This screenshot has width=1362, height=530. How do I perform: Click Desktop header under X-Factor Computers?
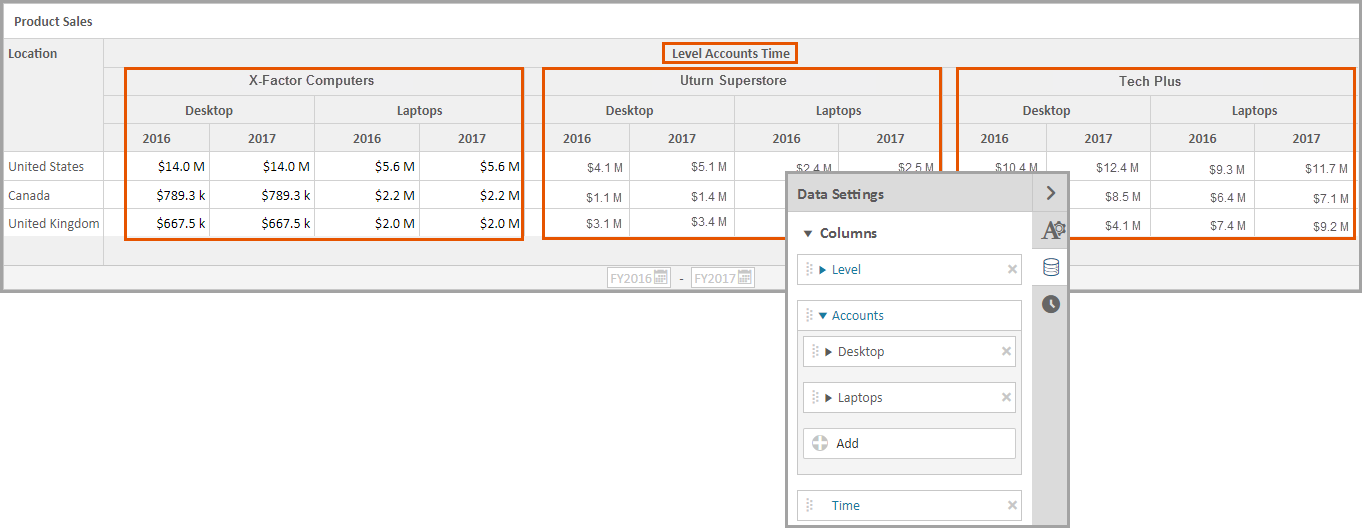[x=209, y=110]
